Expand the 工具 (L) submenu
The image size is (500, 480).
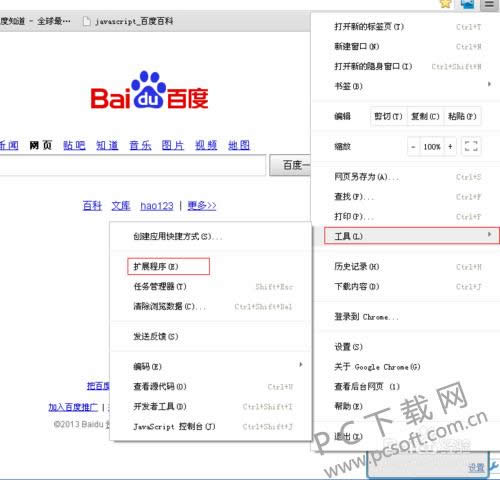pyautogui.click(x=412, y=236)
